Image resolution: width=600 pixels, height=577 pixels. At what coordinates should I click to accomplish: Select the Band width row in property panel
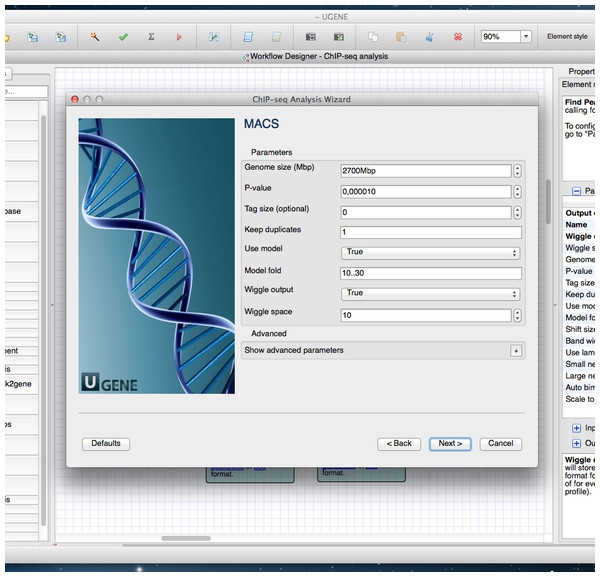click(579, 341)
